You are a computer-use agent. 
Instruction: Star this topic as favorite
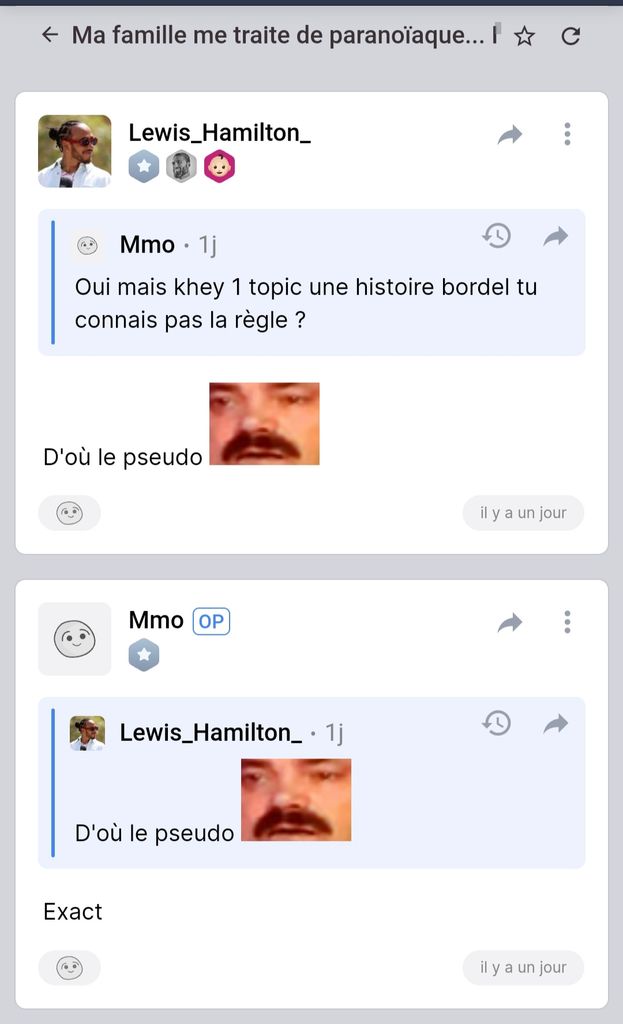pyautogui.click(x=524, y=37)
